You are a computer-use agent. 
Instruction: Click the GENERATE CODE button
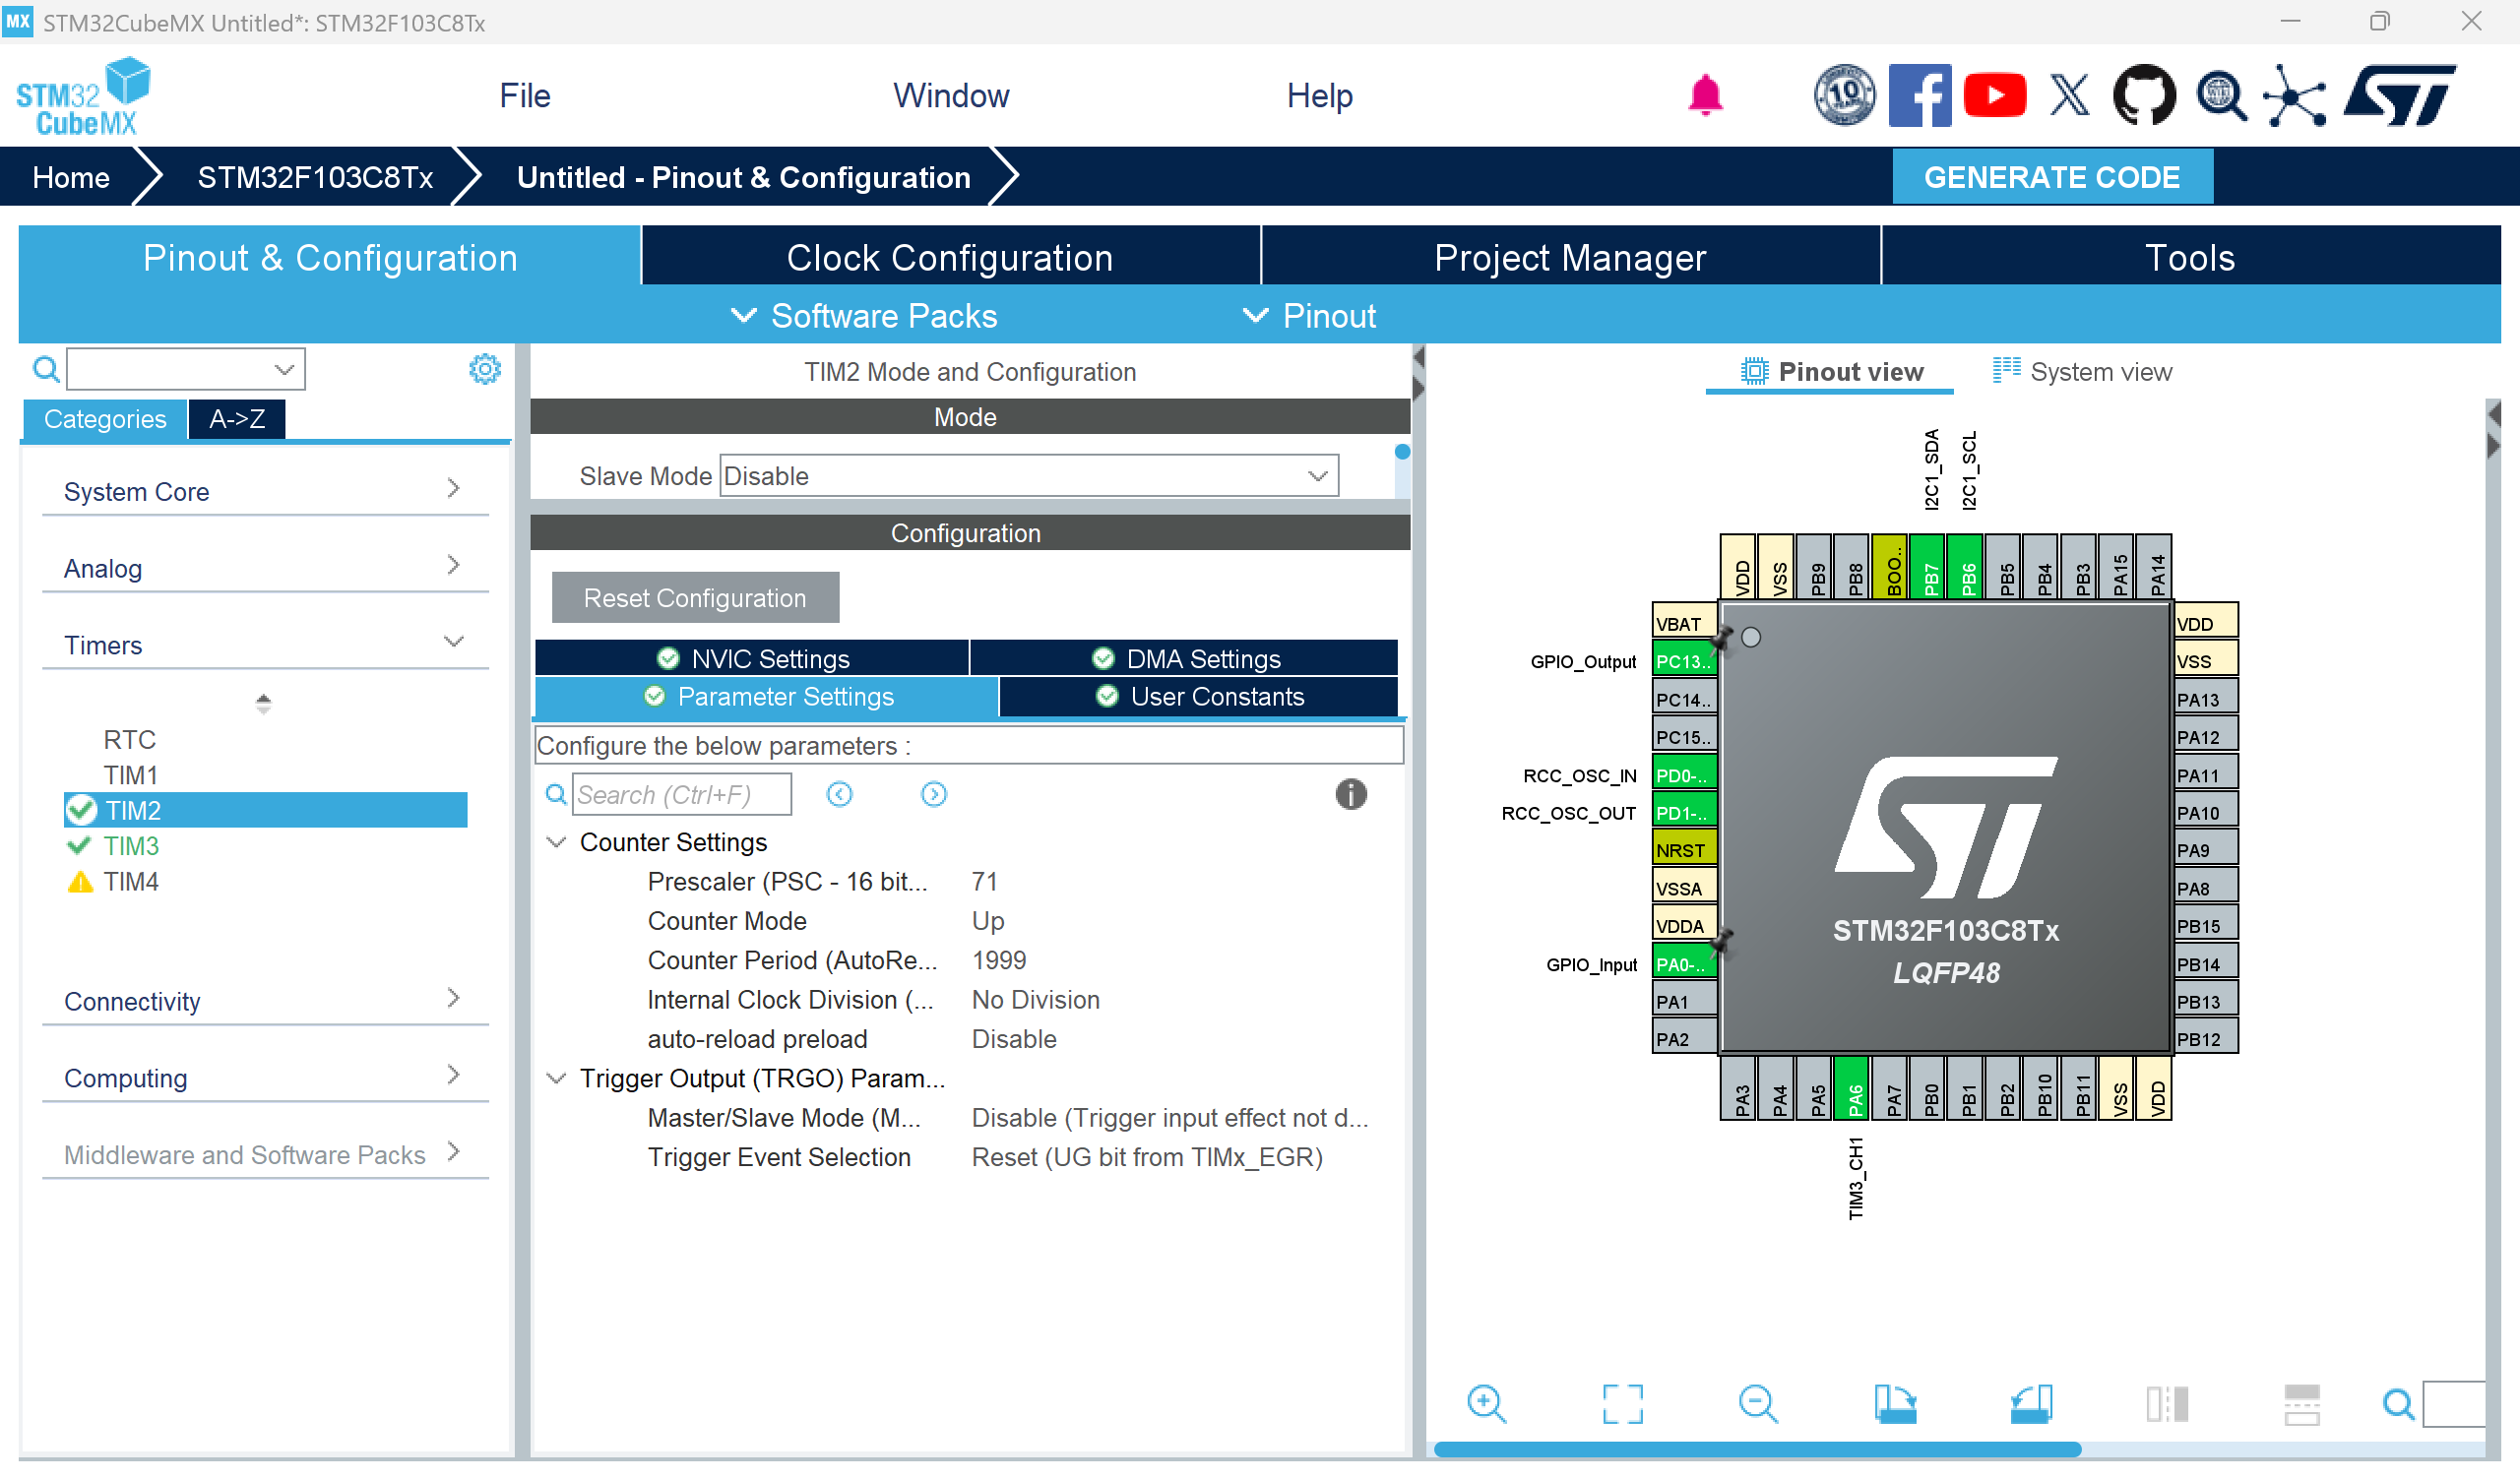2052,177
